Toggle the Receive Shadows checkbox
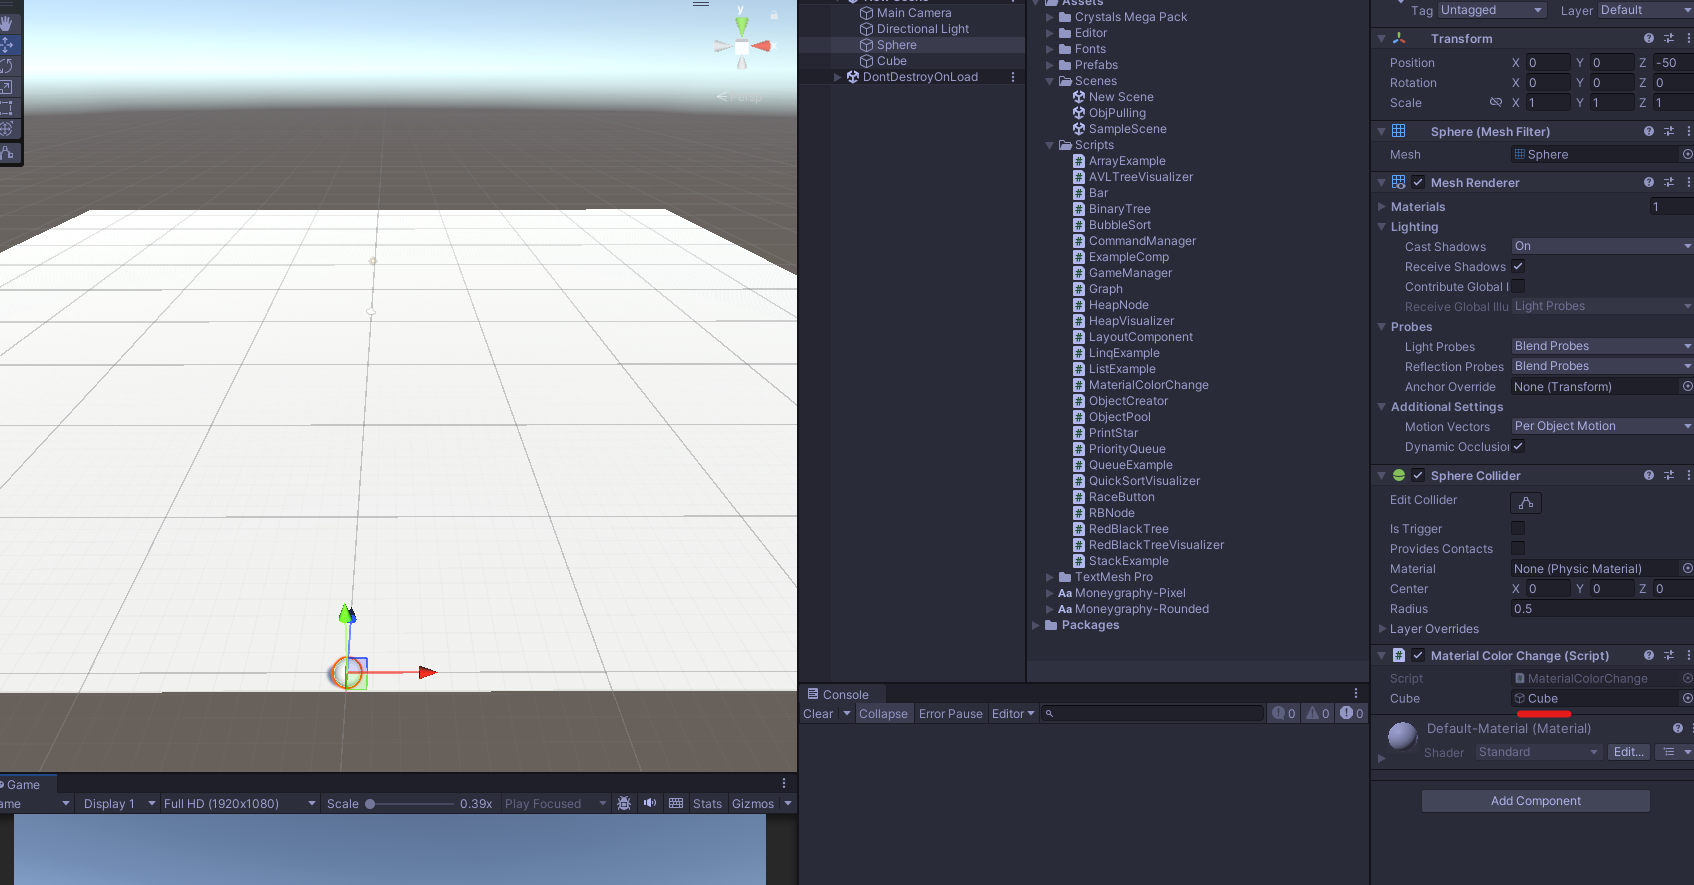The height and width of the screenshot is (885, 1694). pyautogui.click(x=1518, y=267)
